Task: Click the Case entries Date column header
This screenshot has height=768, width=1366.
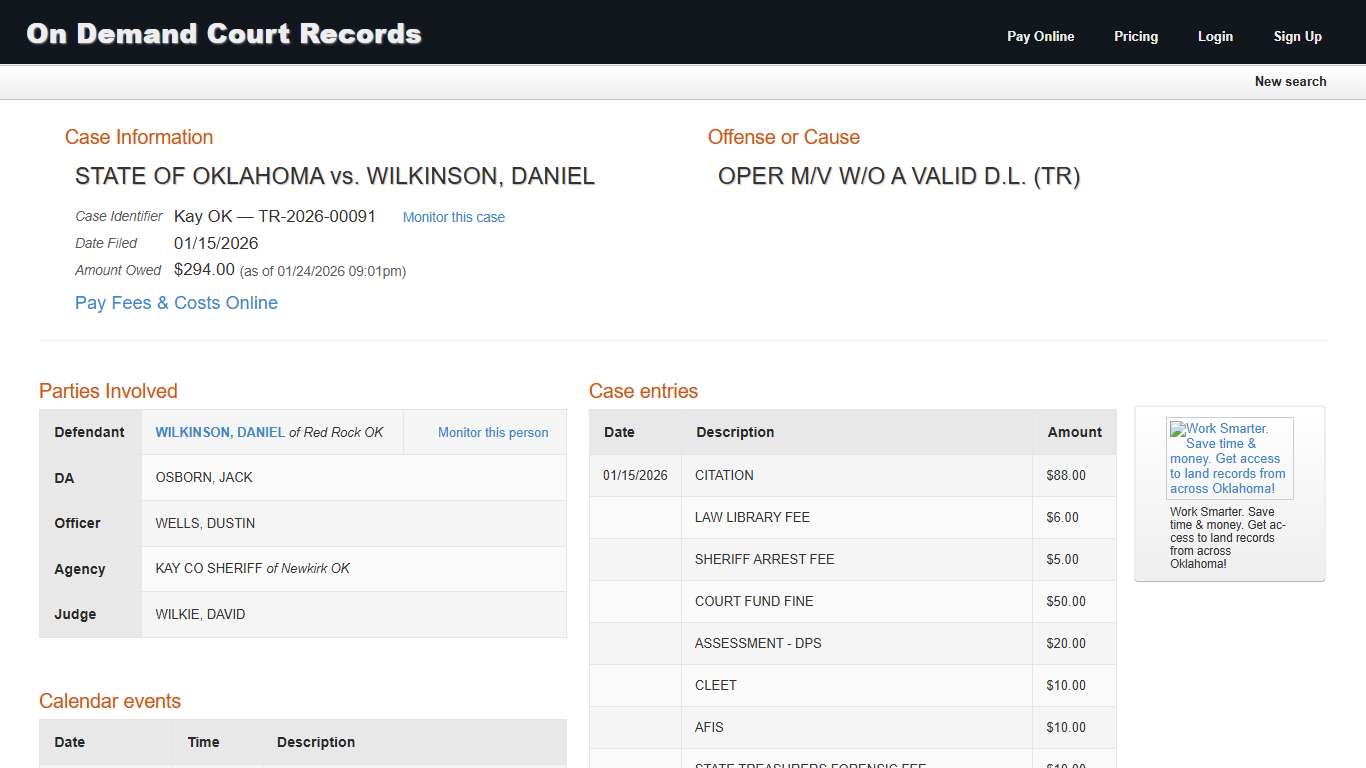Action: [619, 432]
